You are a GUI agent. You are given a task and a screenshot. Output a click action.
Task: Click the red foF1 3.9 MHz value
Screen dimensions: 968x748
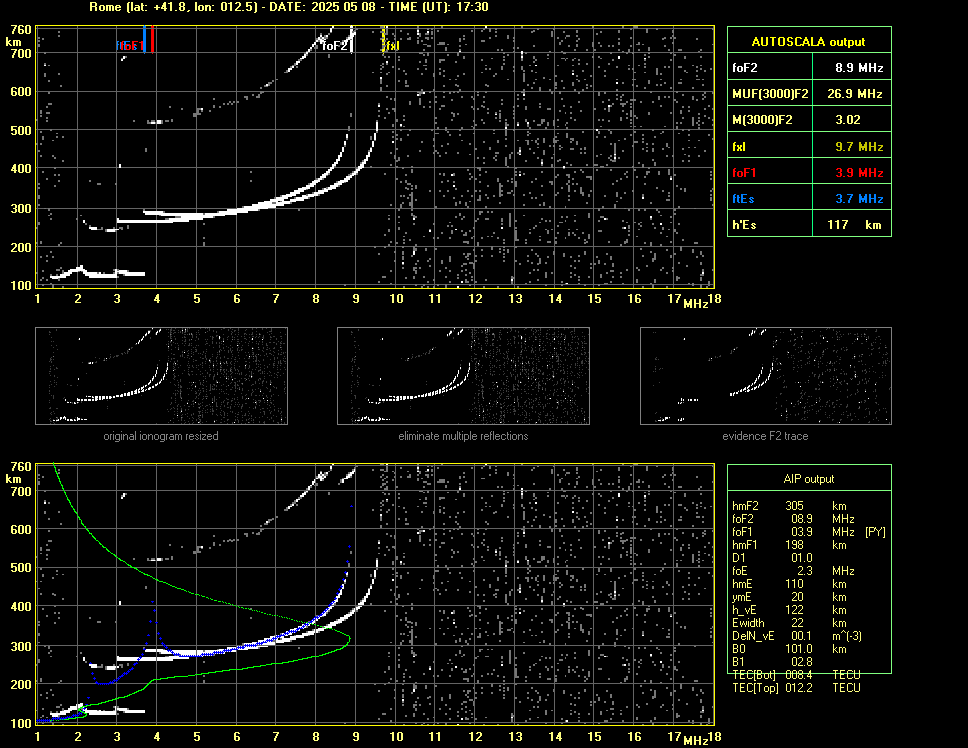click(859, 173)
